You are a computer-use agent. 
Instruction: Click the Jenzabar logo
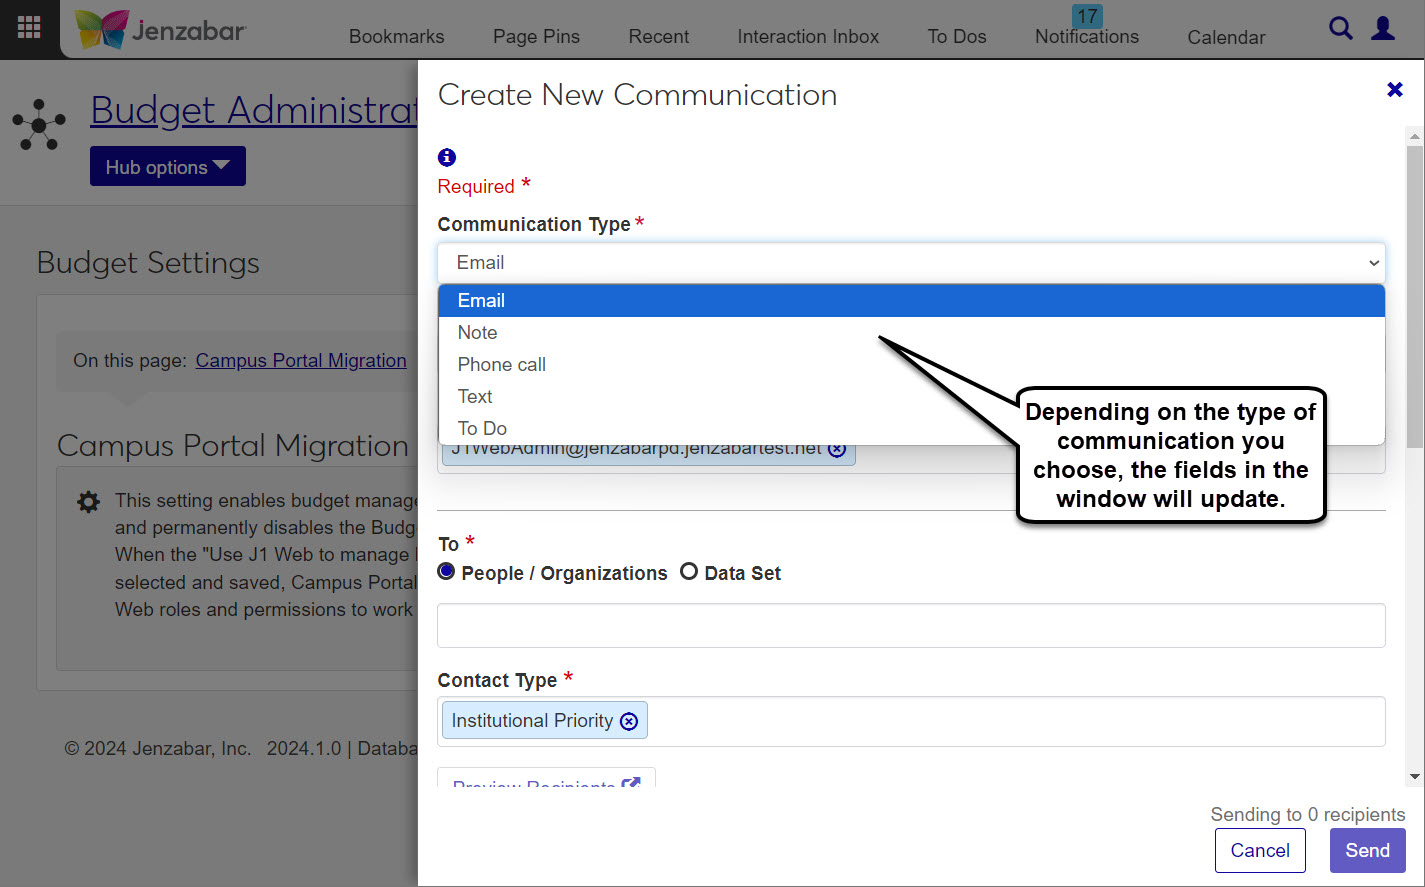click(x=160, y=30)
